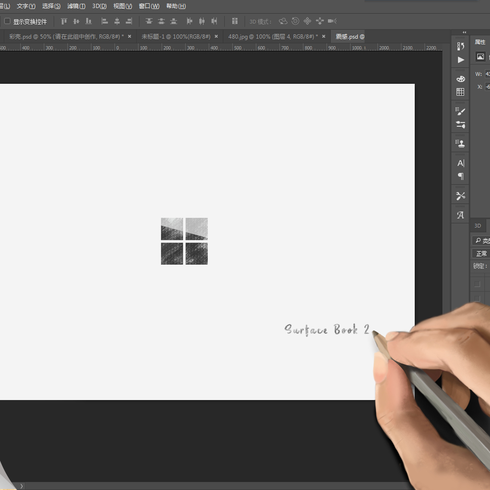Open the 选择(S) menu
Viewport: 490px width, 490px height.
click(51, 6)
